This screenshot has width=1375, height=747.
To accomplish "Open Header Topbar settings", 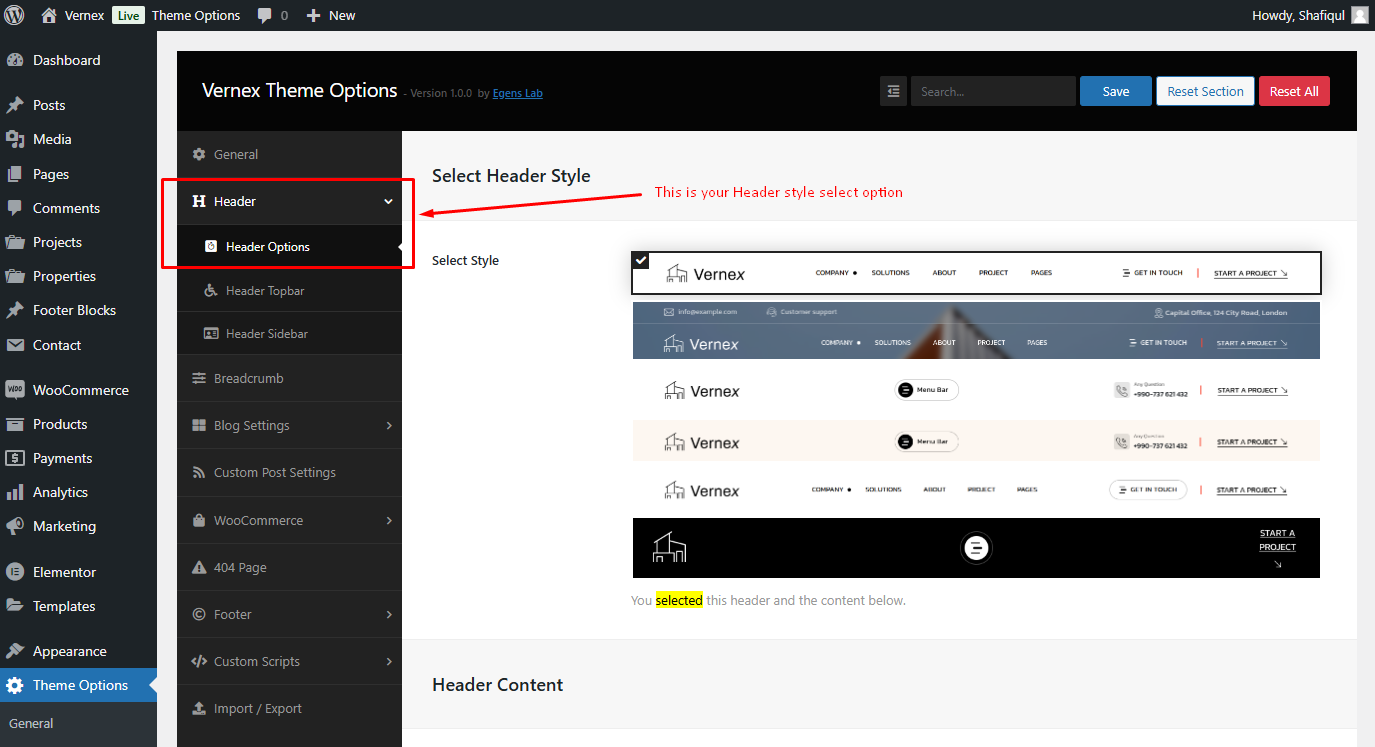I will pos(289,290).
